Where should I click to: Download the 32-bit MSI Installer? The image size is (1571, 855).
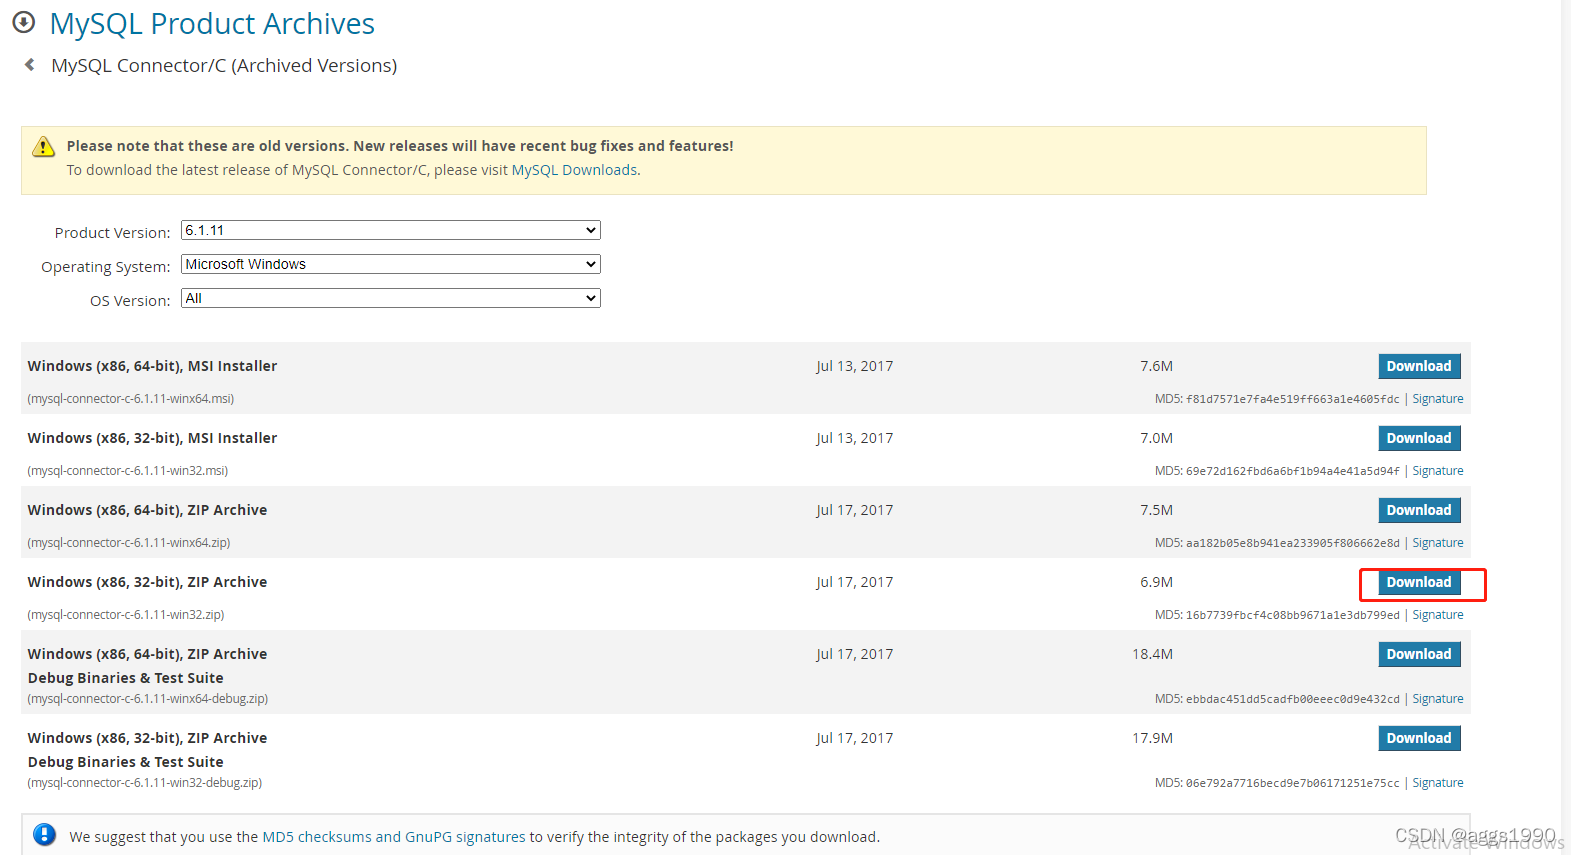[x=1419, y=438]
